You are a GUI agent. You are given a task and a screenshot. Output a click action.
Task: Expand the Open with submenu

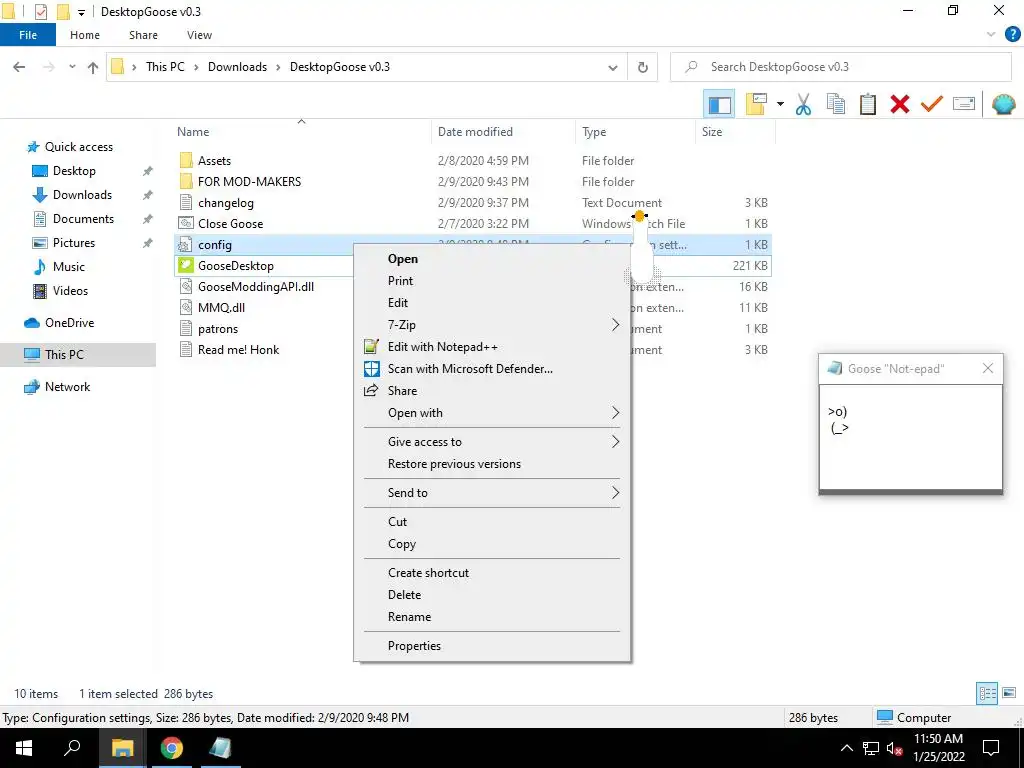(492, 413)
